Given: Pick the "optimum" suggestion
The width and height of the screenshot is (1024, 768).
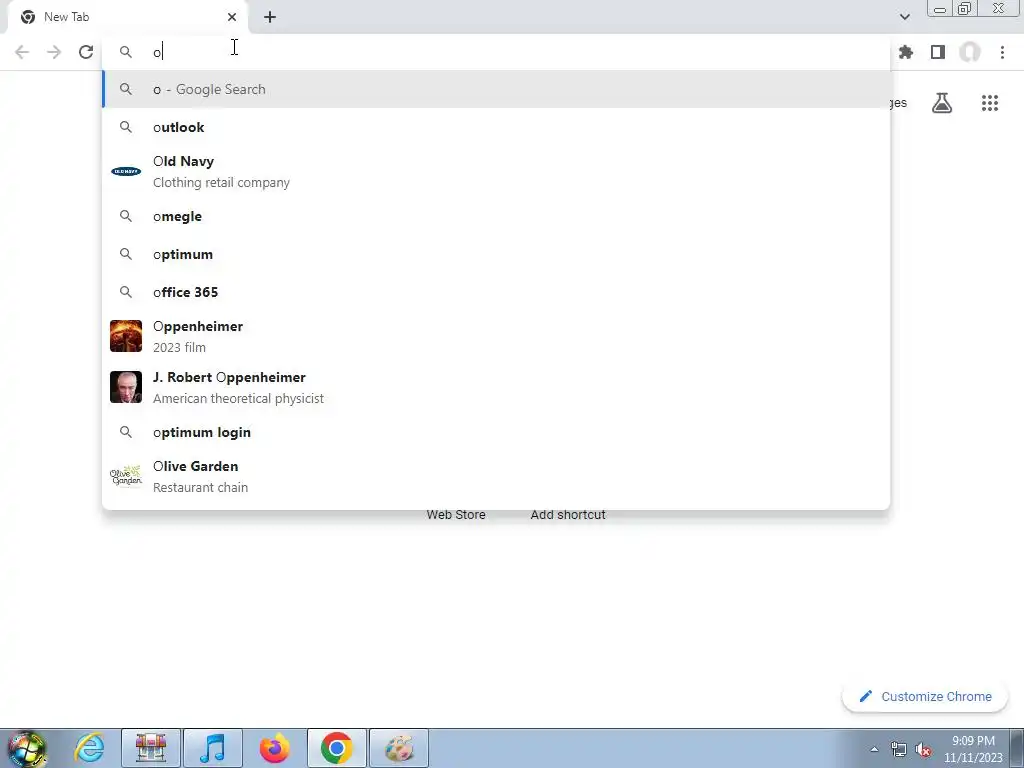Looking at the screenshot, I should (496, 254).
